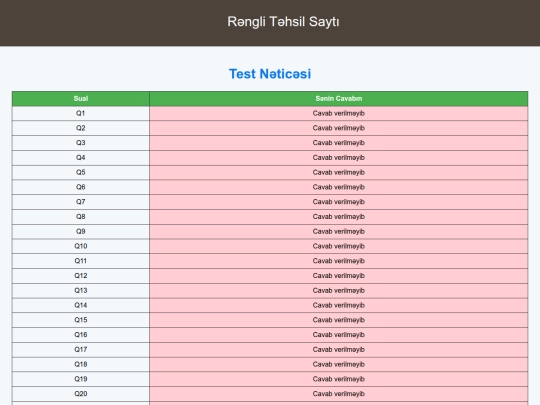Click the Sual column header
The width and height of the screenshot is (540, 405).
click(x=81, y=98)
